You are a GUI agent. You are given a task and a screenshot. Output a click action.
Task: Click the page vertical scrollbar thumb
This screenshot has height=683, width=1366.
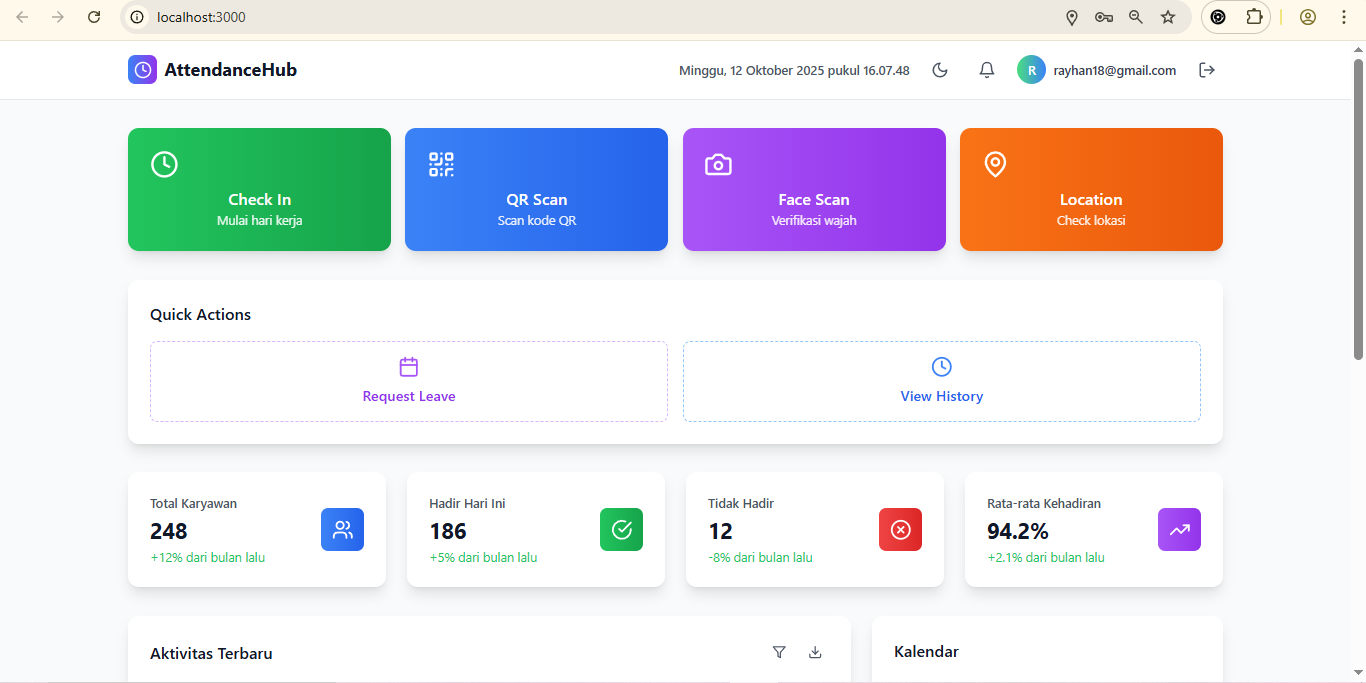[1358, 210]
